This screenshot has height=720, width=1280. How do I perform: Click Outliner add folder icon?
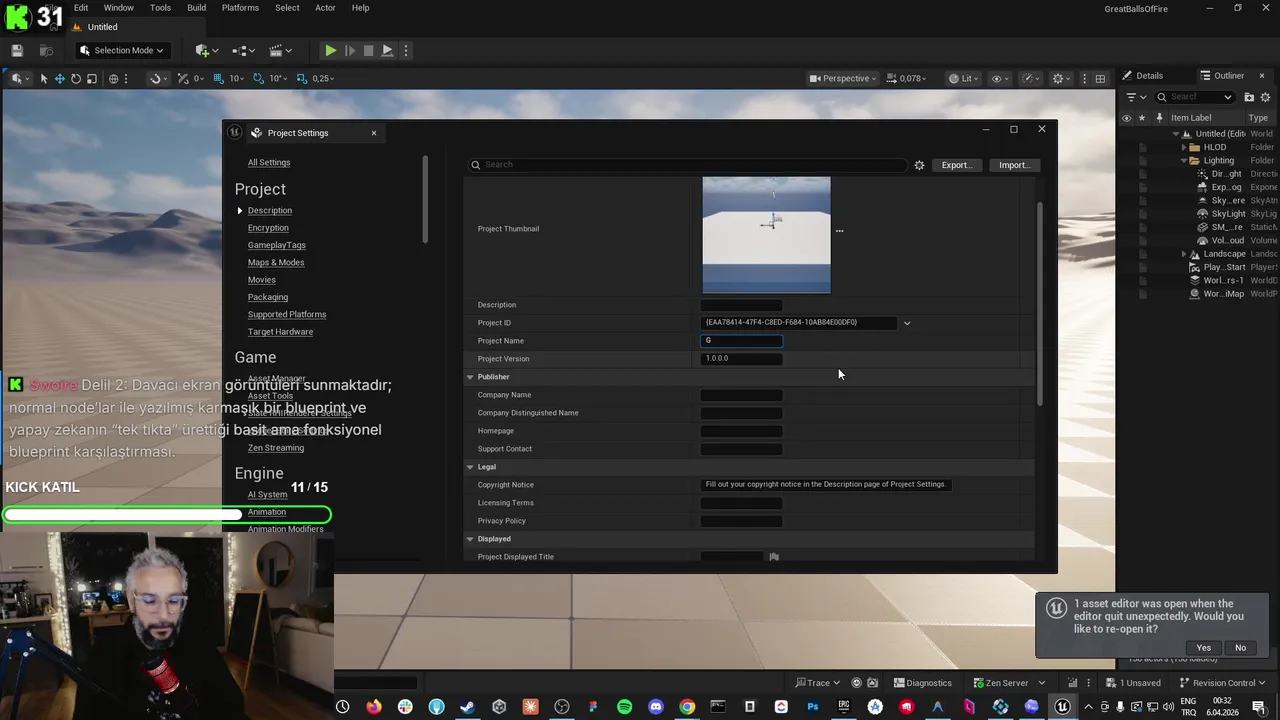(x=1250, y=97)
